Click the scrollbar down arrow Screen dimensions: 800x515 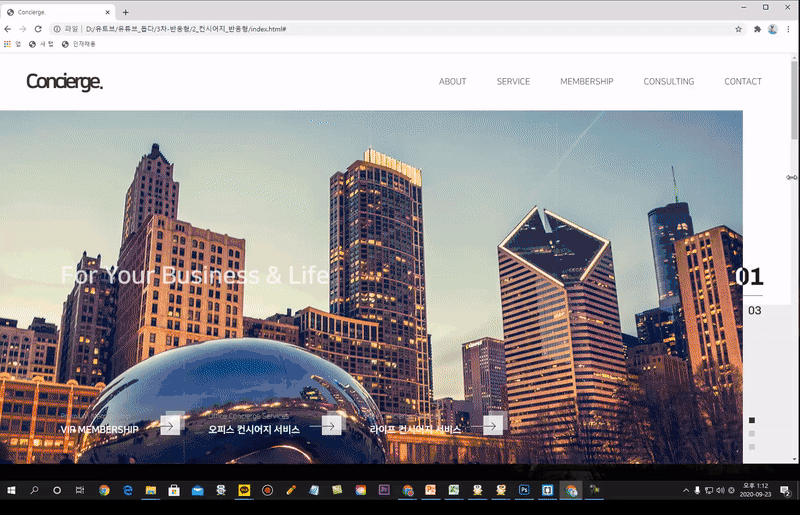click(x=794, y=459)
